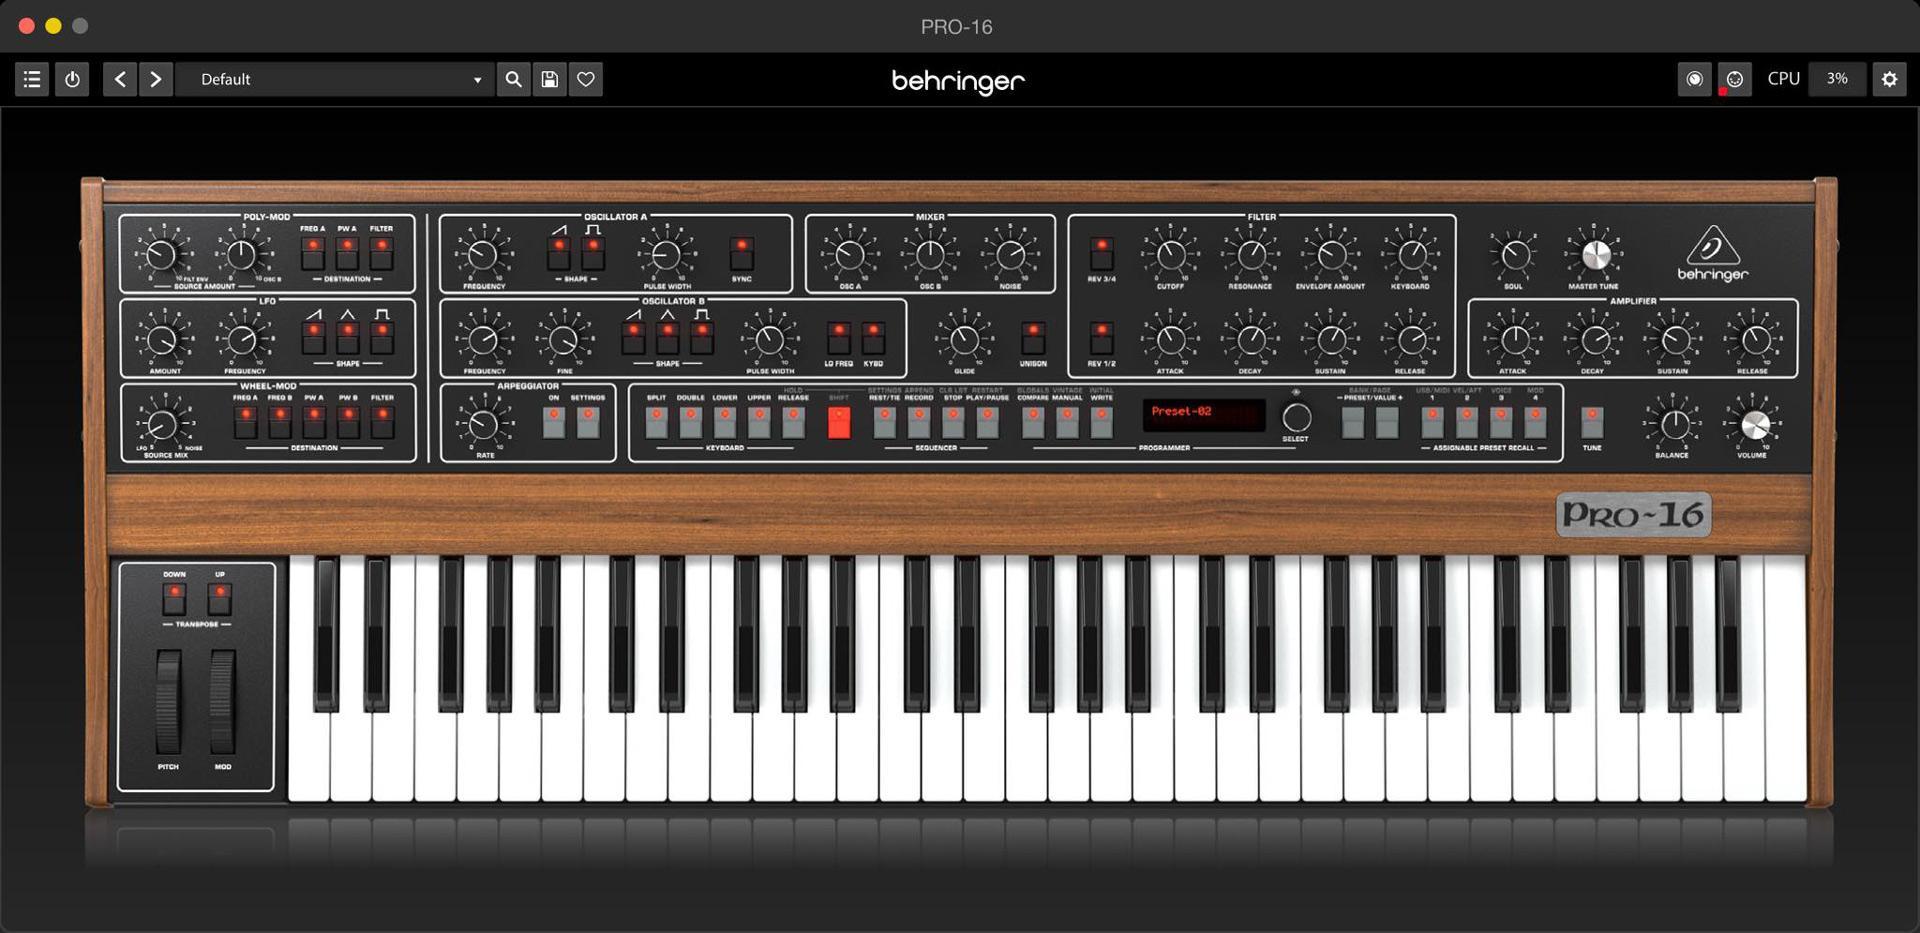Turn on the Arpeggiator ON switch
Screen dimensions: 1920x933
(552, 424)
